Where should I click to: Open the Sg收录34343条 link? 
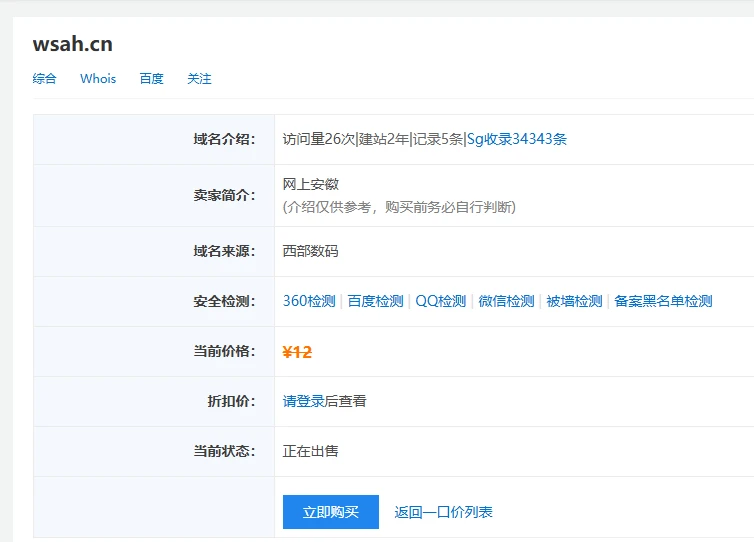pos(517,139)
